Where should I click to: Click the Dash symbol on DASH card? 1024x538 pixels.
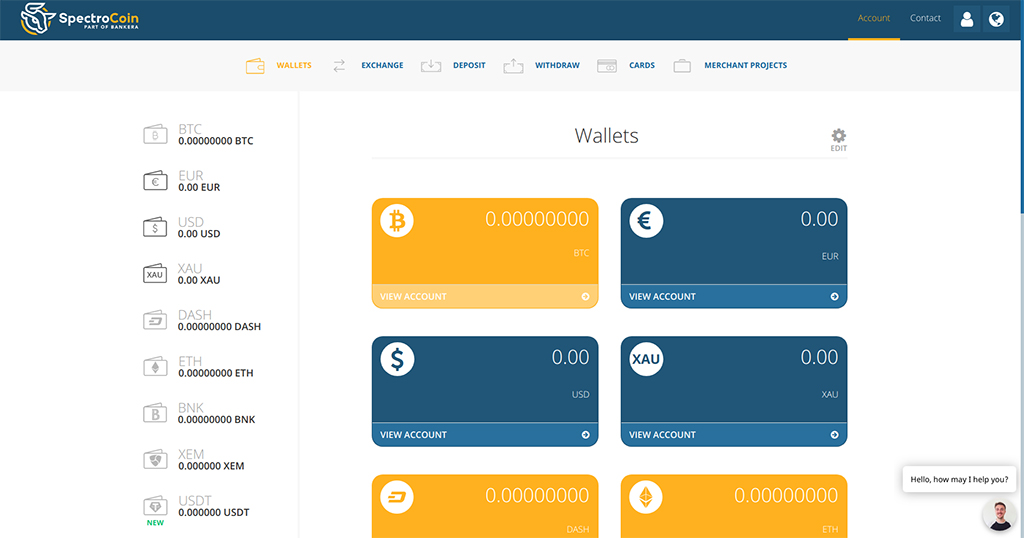(397, 498)
